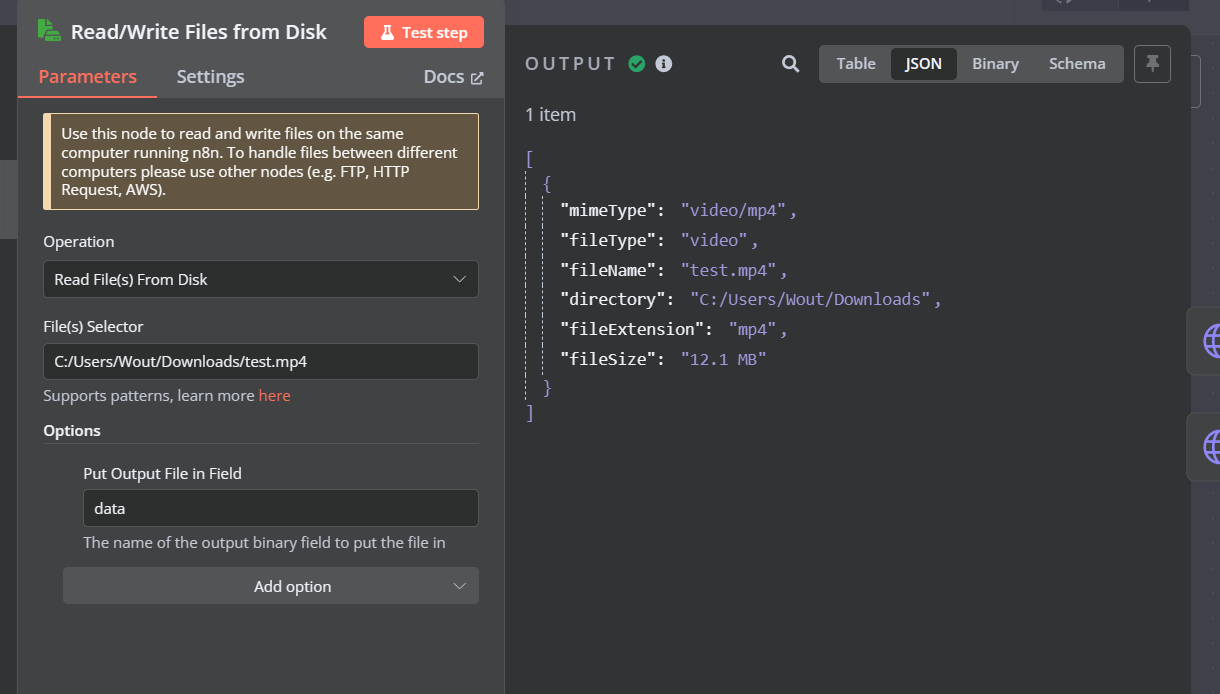
Task: Click the "1 item" count text
Action: pyautogui.click(x=551, y=115)
